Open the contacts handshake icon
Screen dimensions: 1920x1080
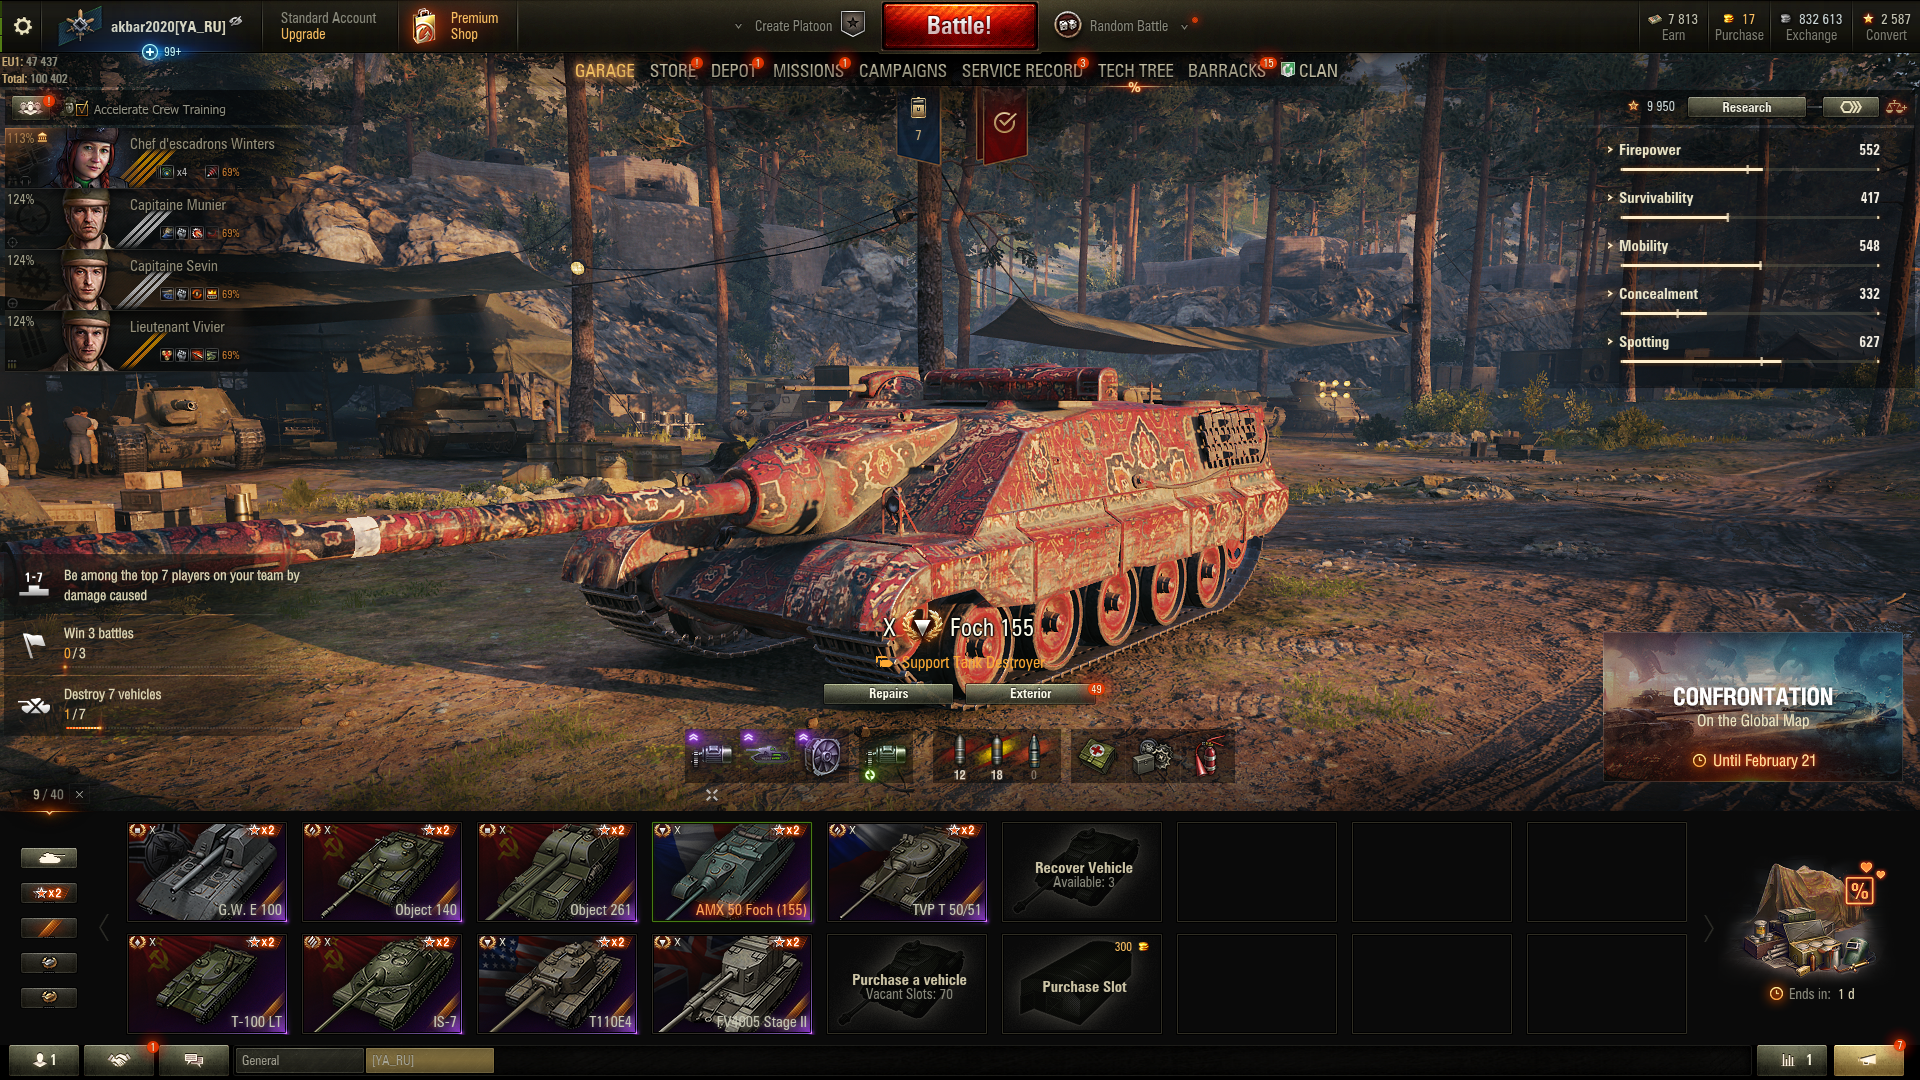pyautogui.click(x=119, y=1060)
